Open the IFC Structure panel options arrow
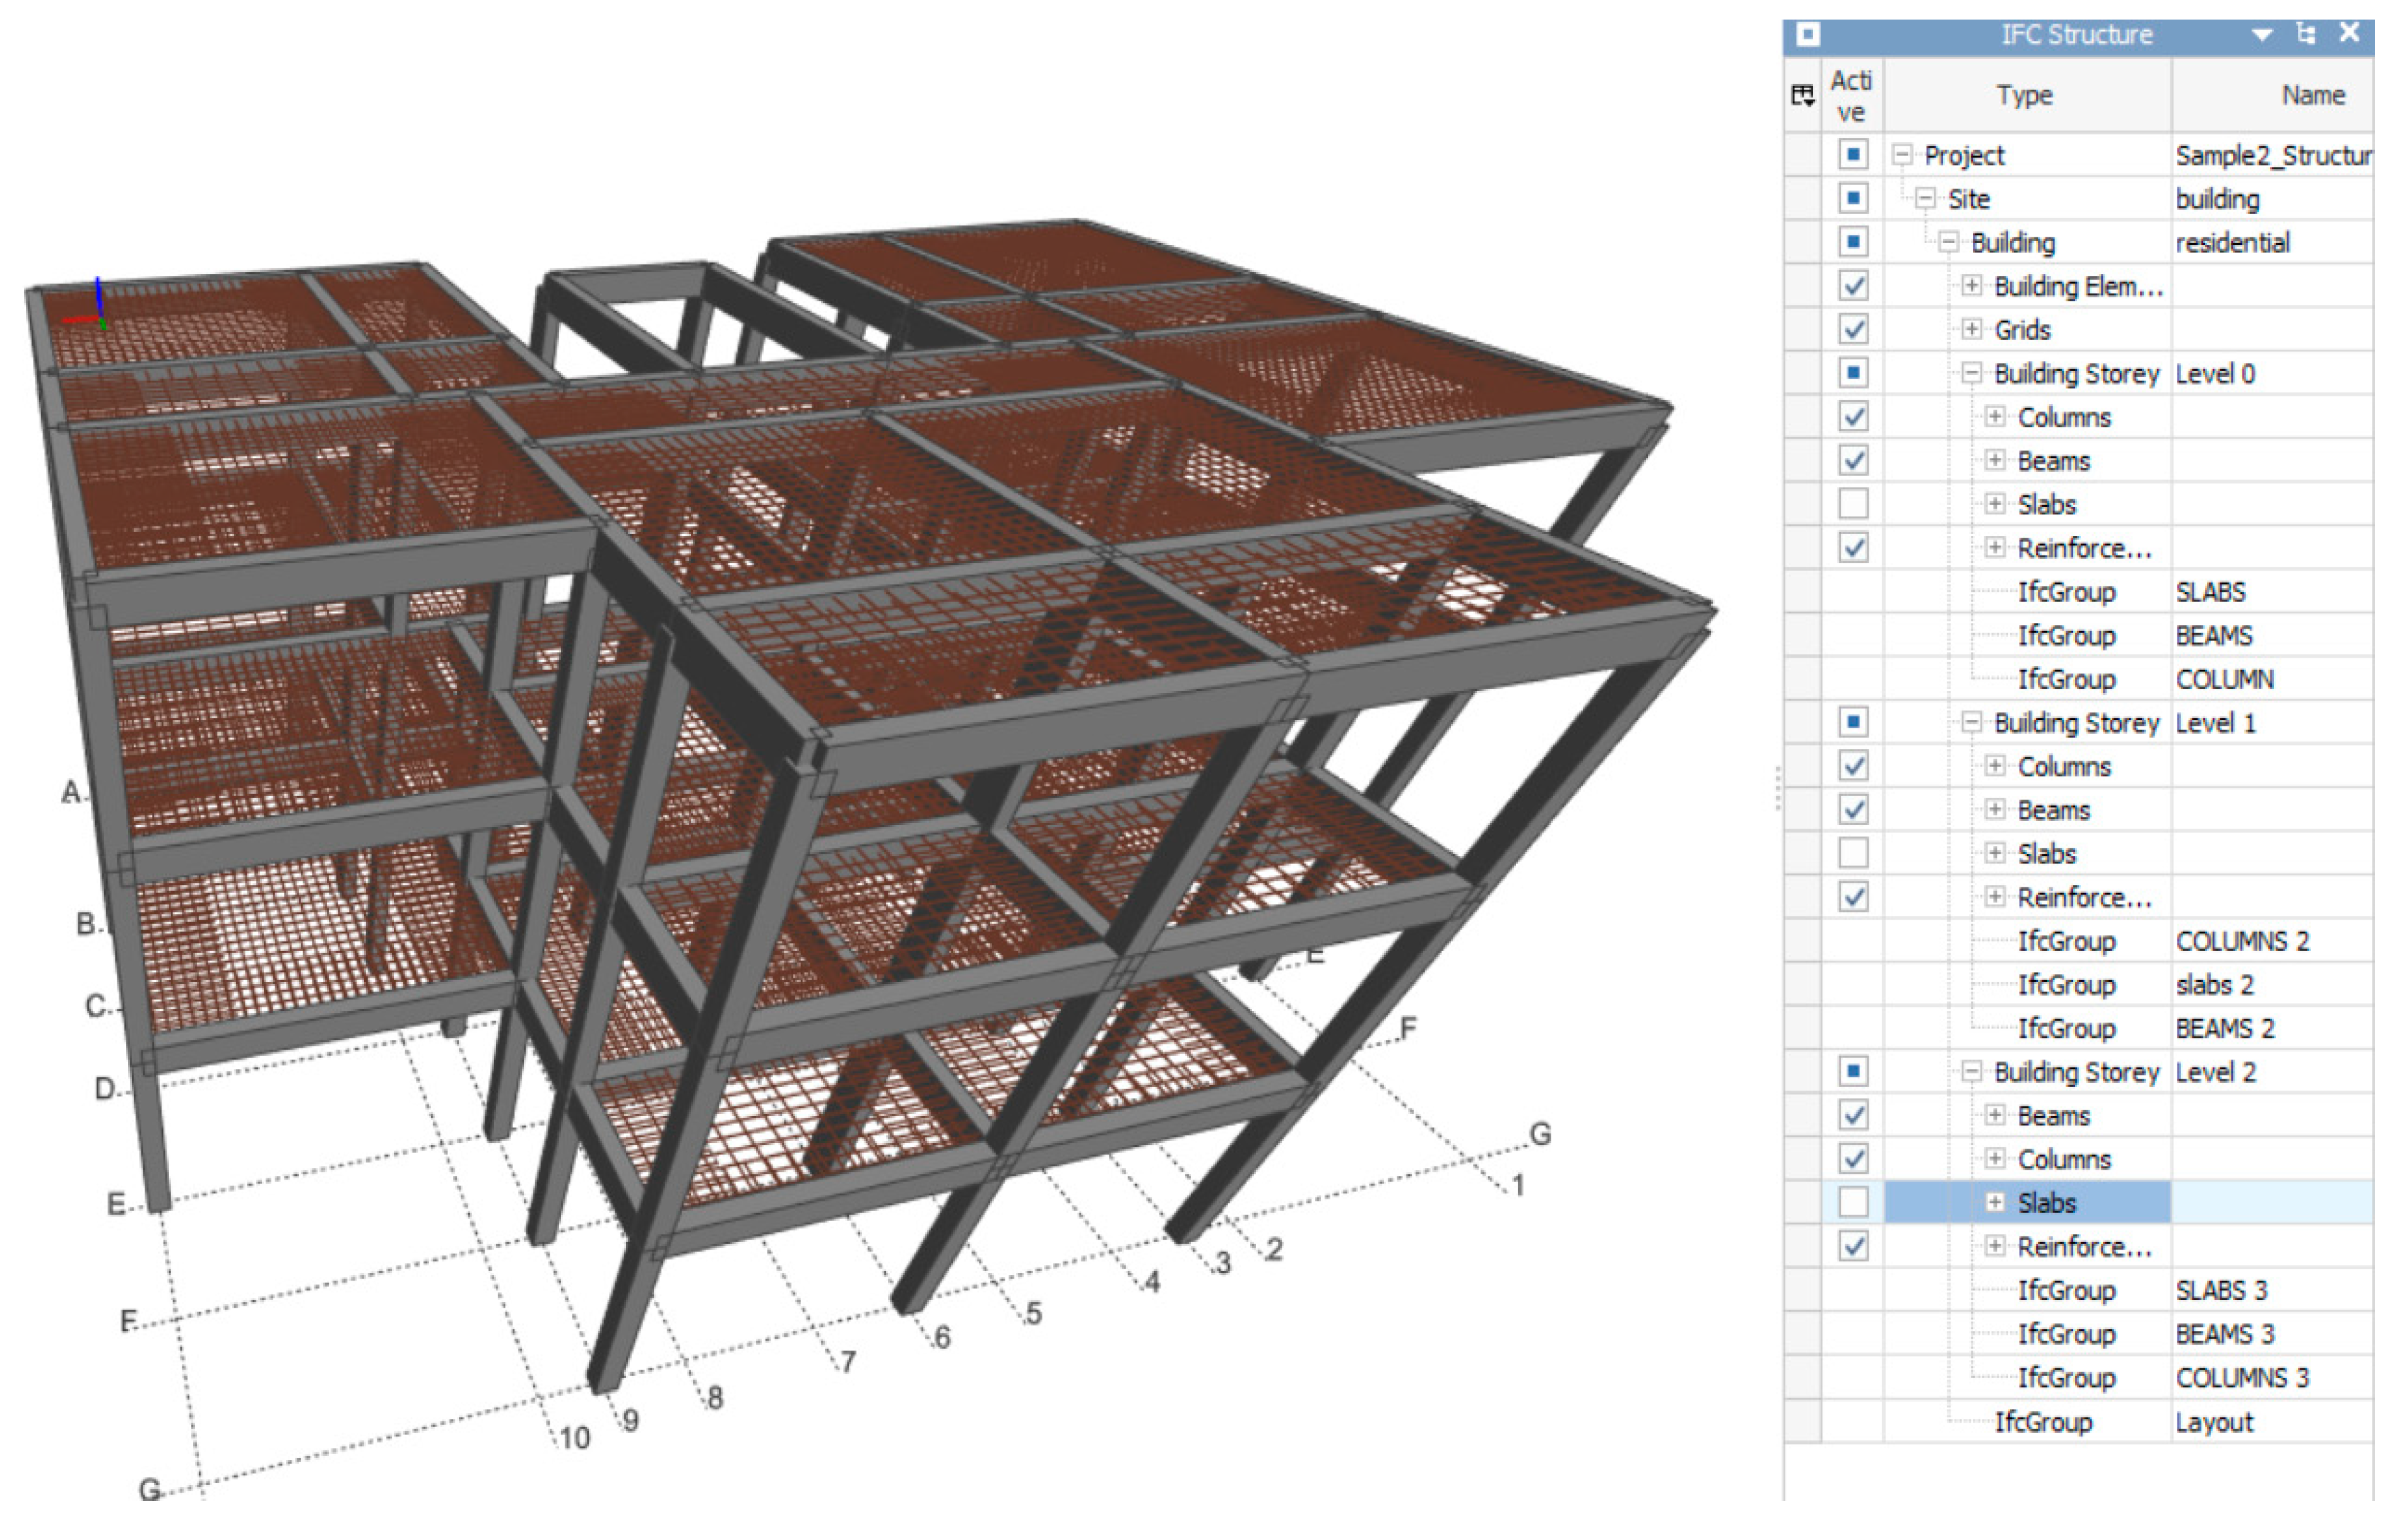2402x1540 pixels. click(x=2261, y=35)
